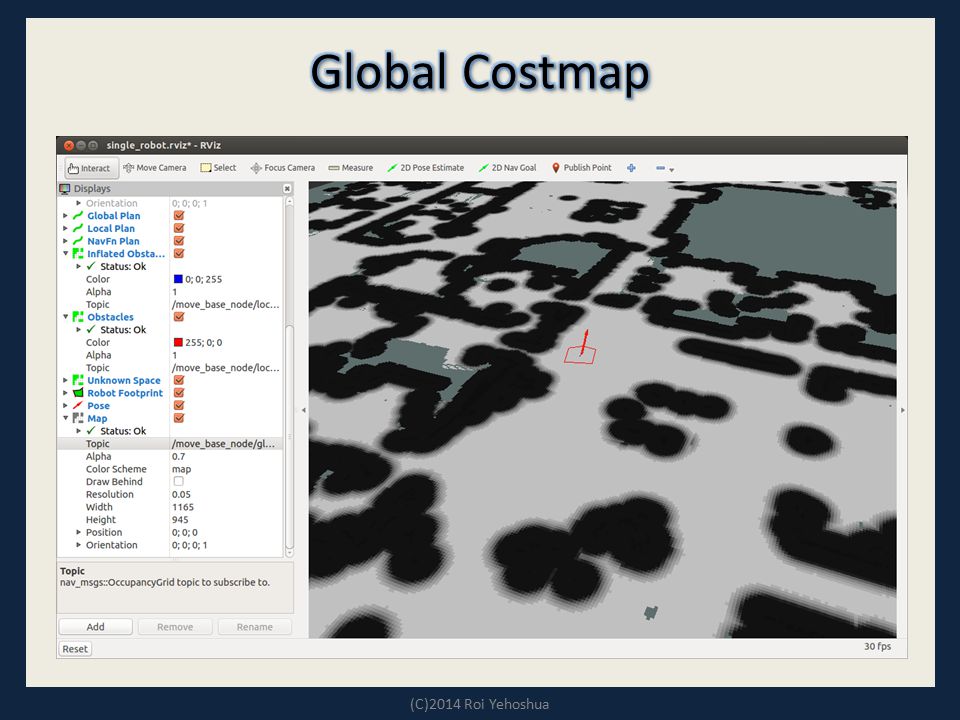The height and width of the screenshot is (720, 960).
Task: Open the blue 0; 0; 255 color swatch
Action: point(178,279)
